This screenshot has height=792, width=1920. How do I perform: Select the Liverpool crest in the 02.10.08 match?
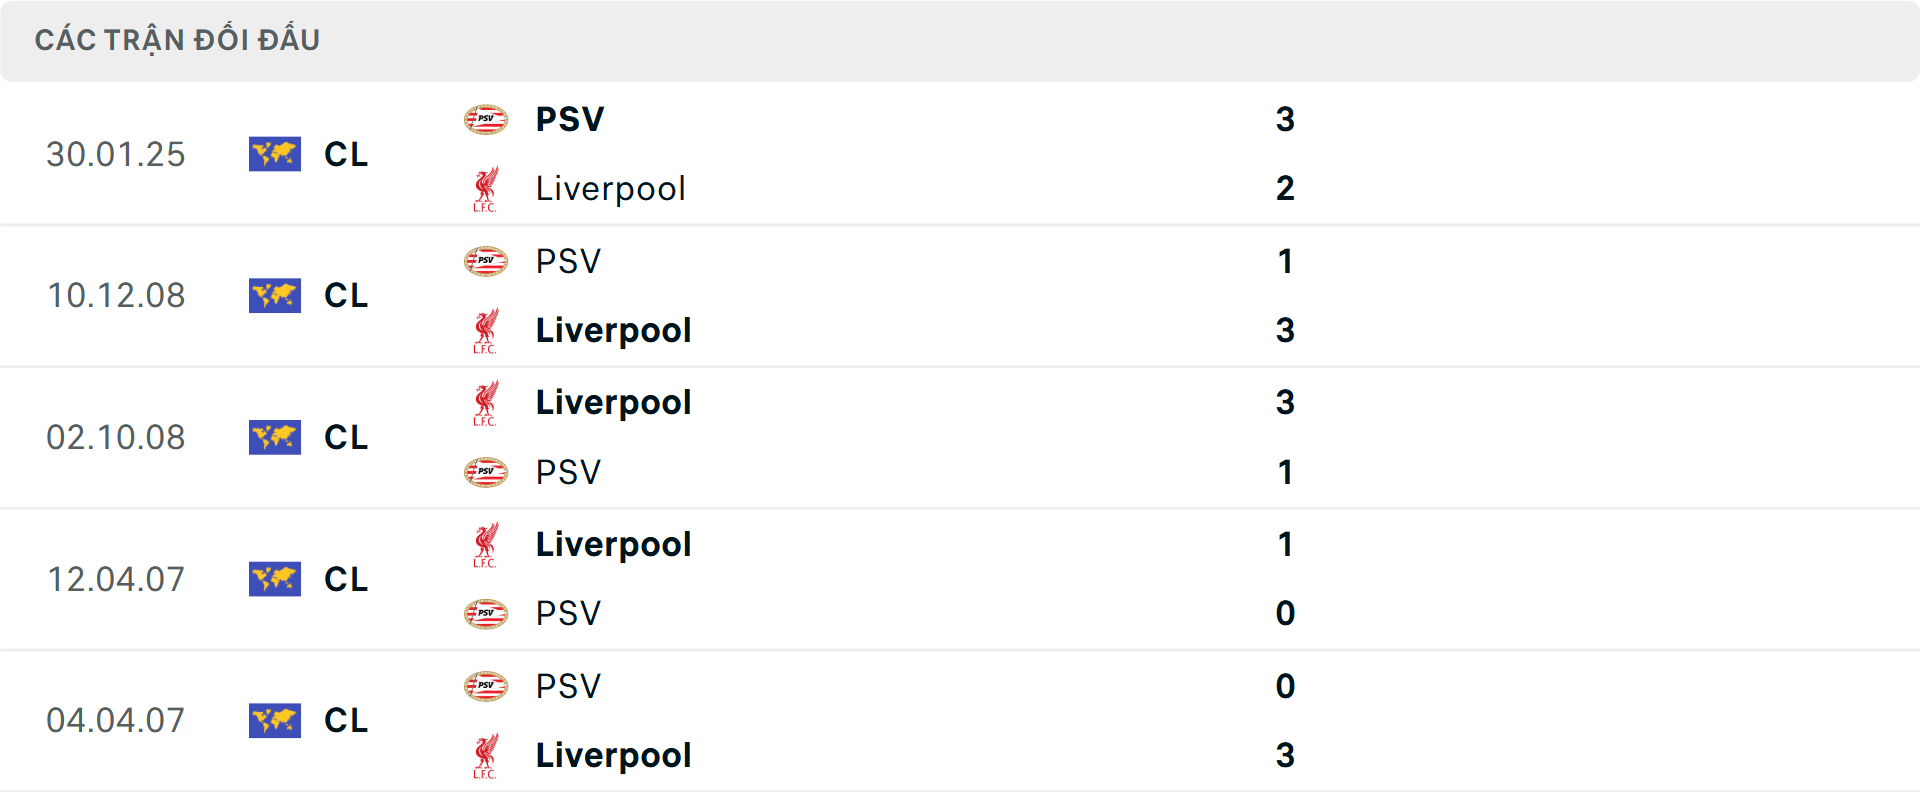(487, 402)
